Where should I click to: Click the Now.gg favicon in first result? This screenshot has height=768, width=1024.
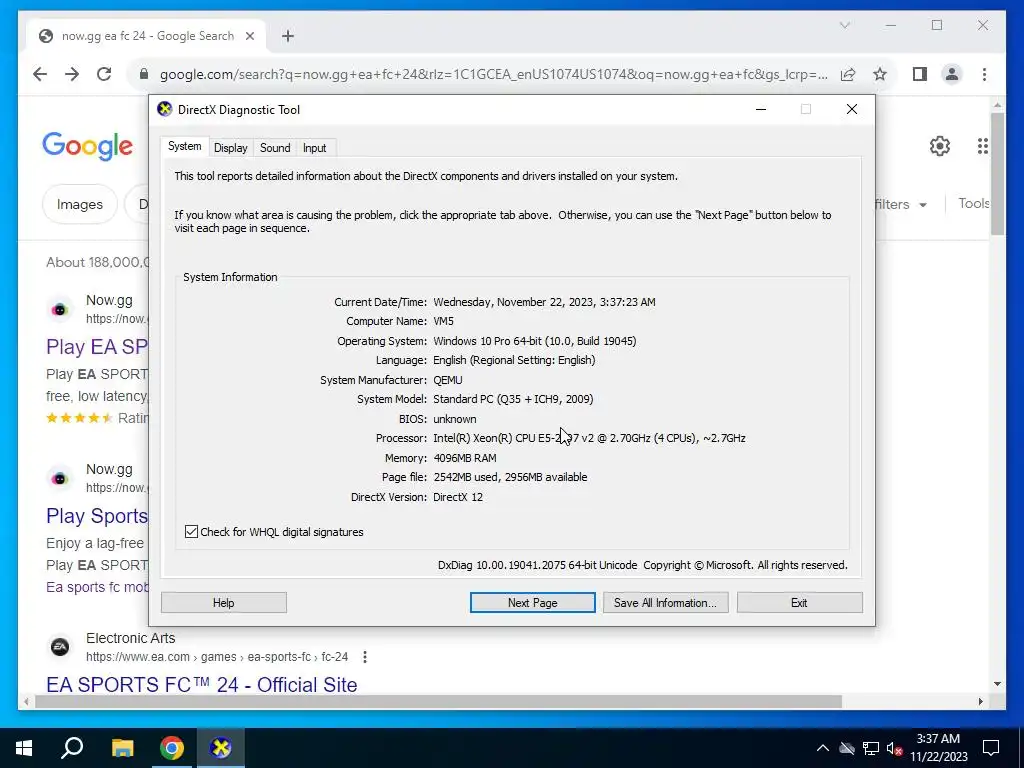[59, 310]
